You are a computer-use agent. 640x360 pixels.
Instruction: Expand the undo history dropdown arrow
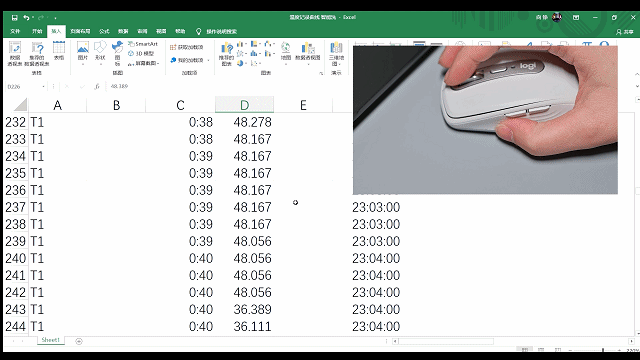(x=33, y=18)
